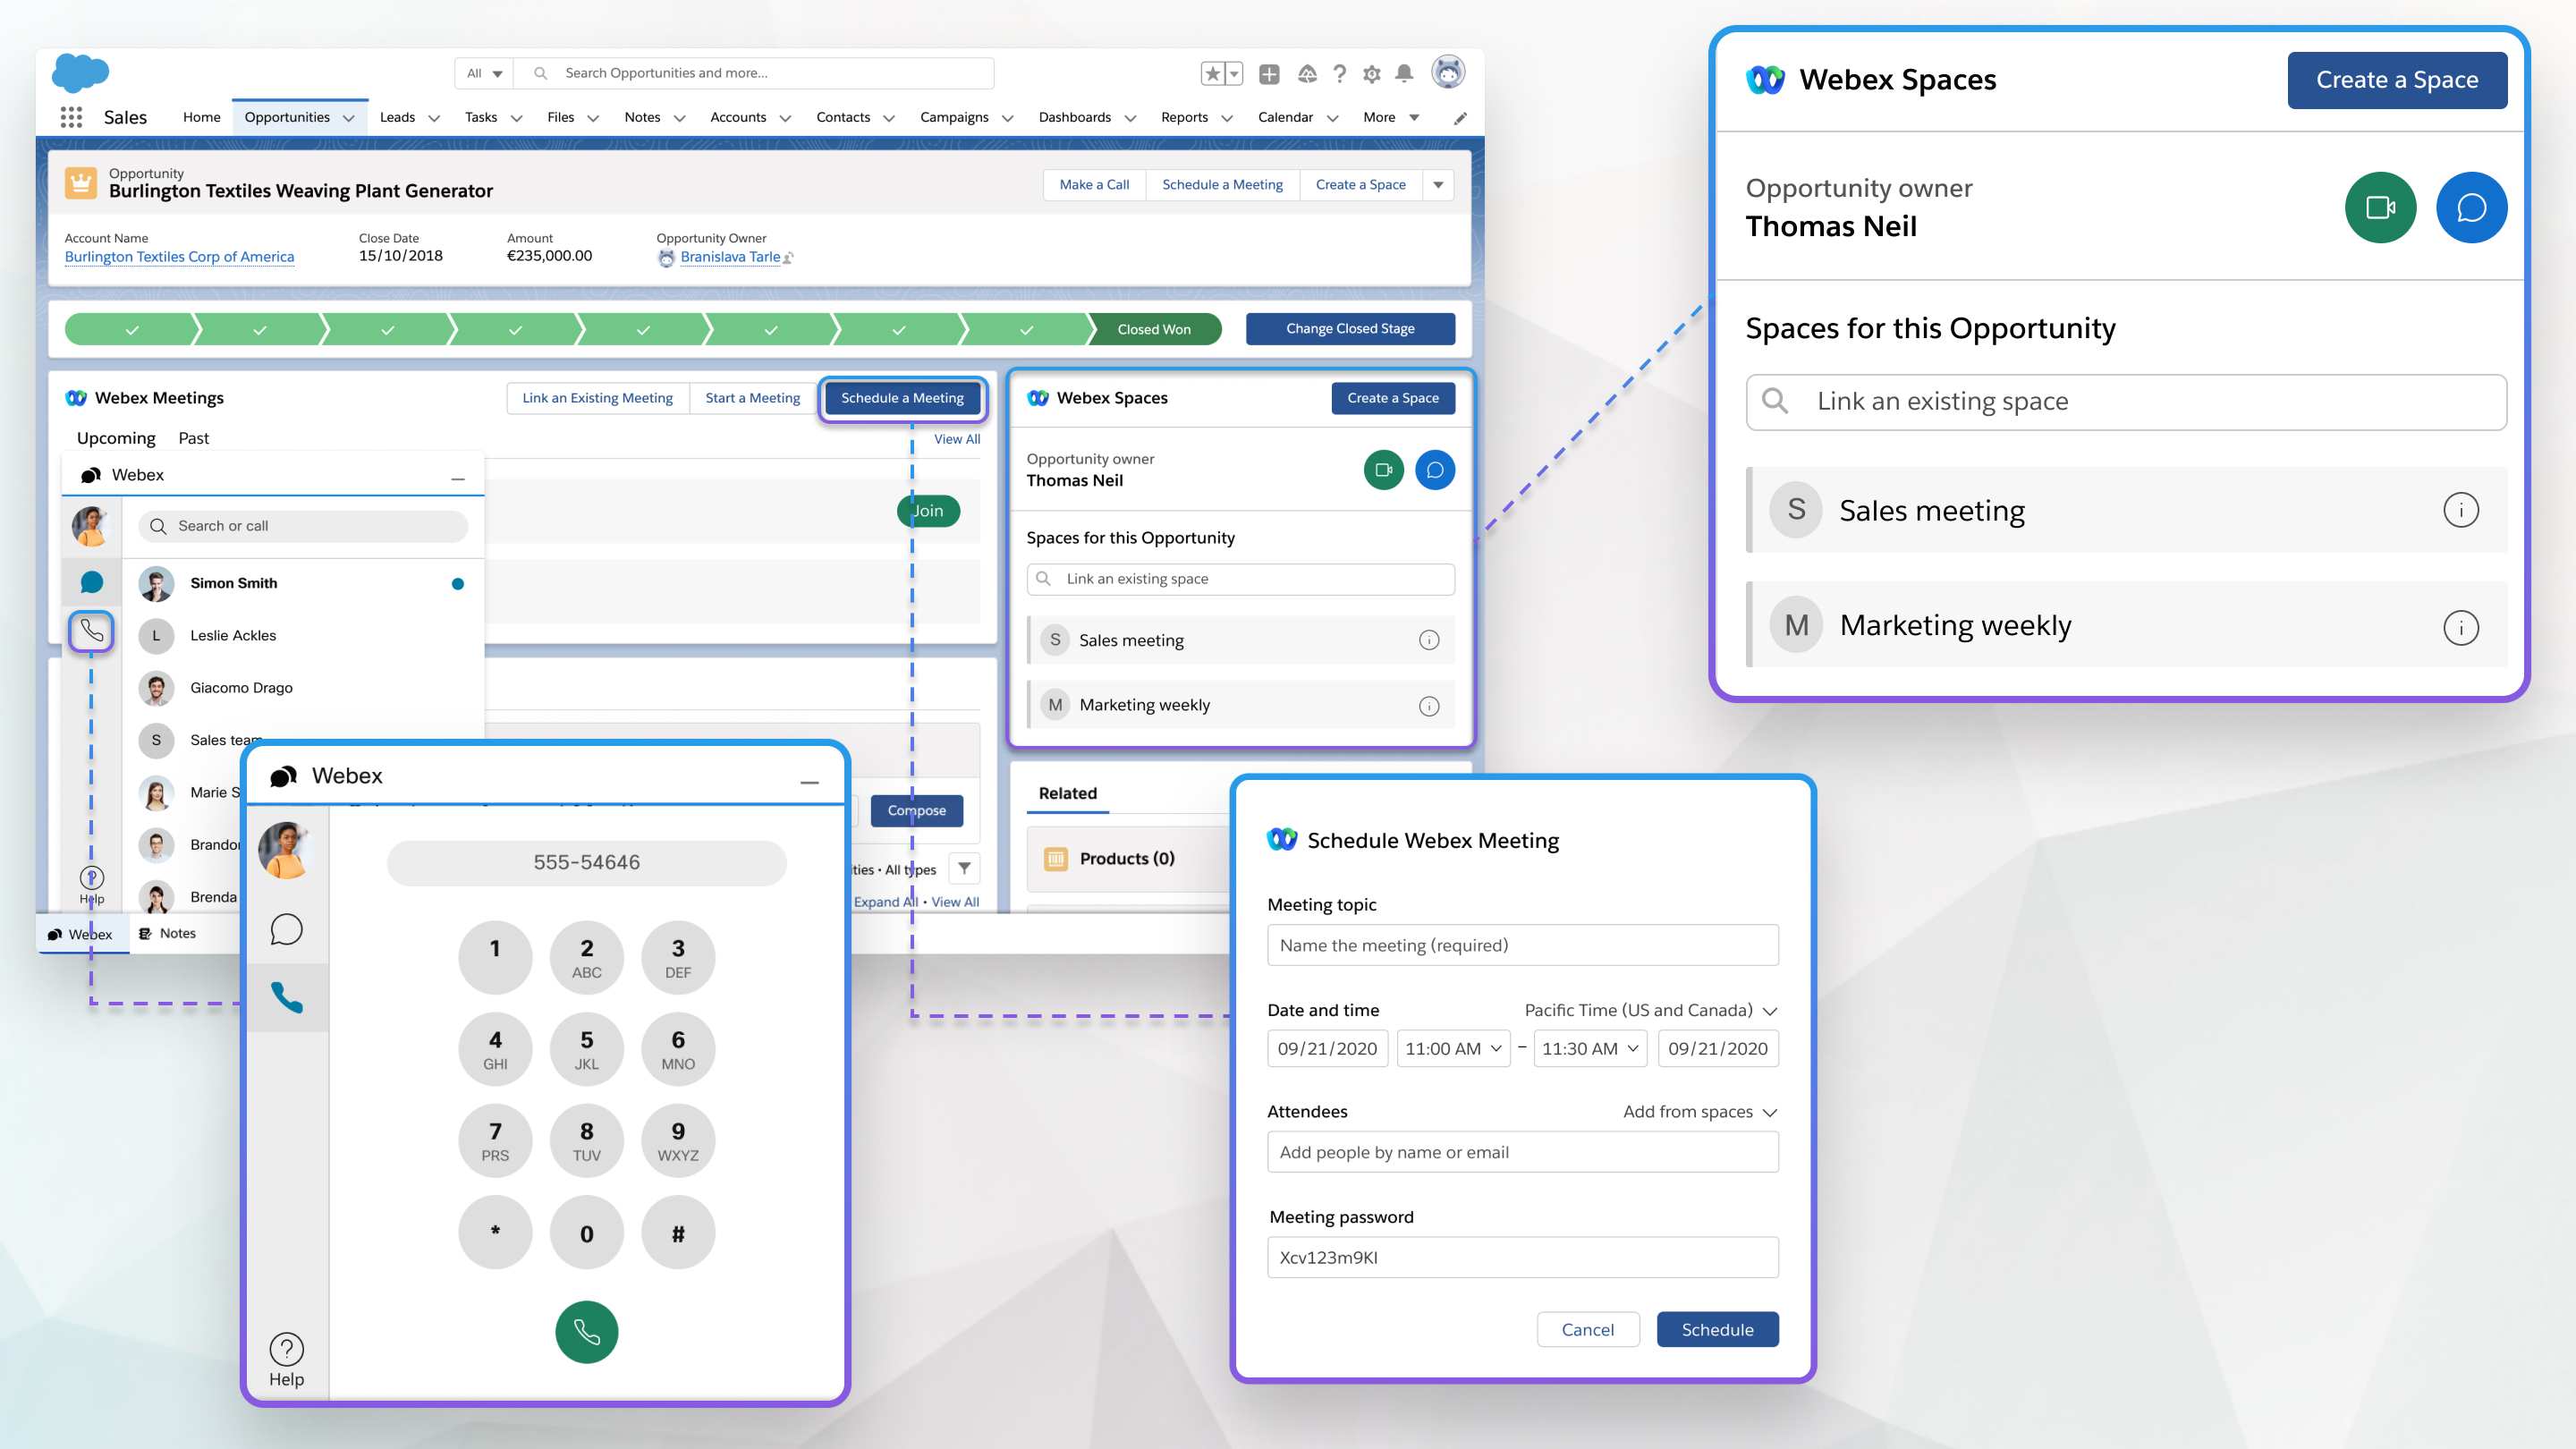
Task: Open the calling tab in small Webex sidebar
Action: [x=91, y=631]
